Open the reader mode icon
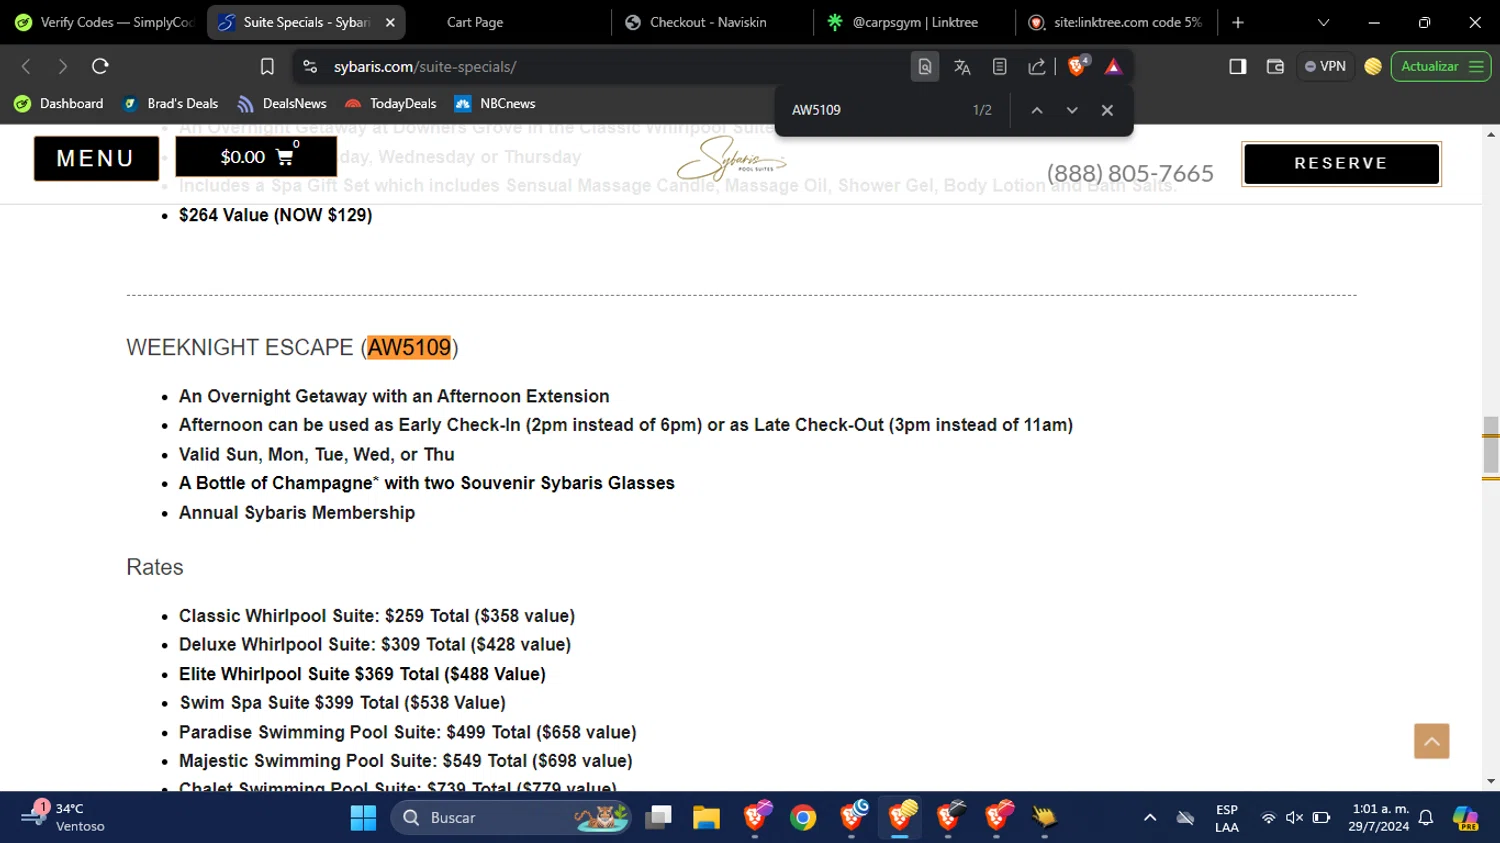 tap(999, 66)
